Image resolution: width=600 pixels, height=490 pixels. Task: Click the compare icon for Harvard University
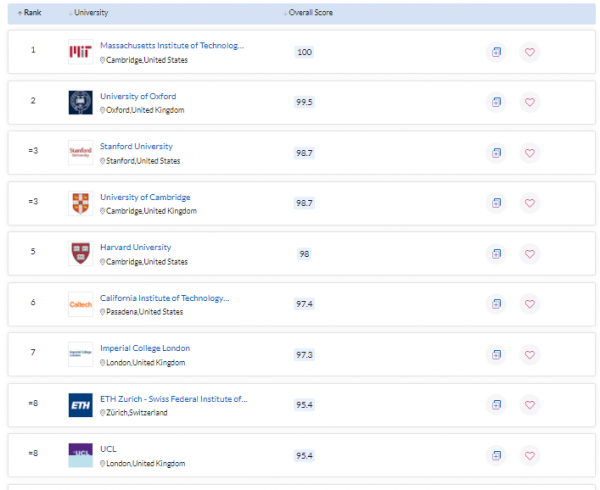497,253
